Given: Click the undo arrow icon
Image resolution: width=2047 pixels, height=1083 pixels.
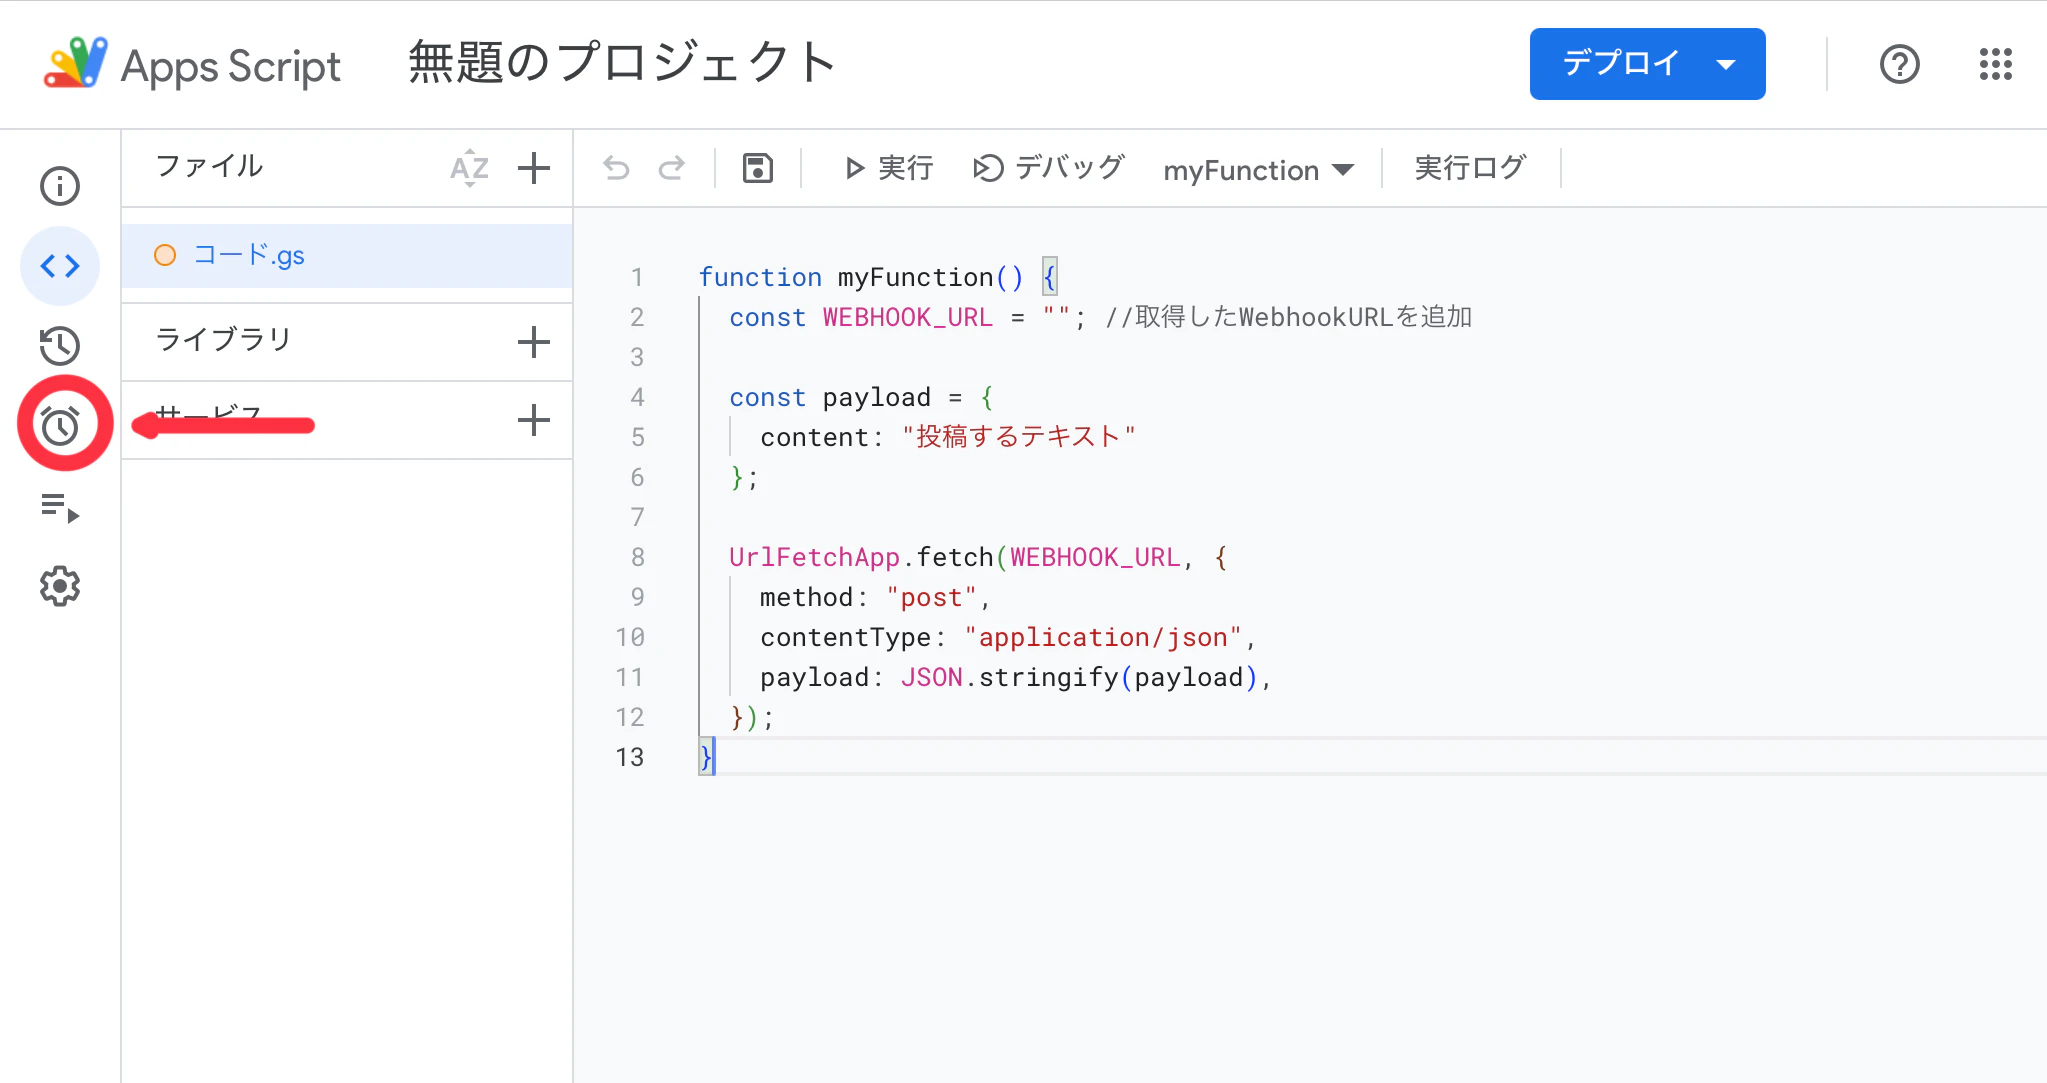Looking at the screenshot, I should (x=616, y=168).
